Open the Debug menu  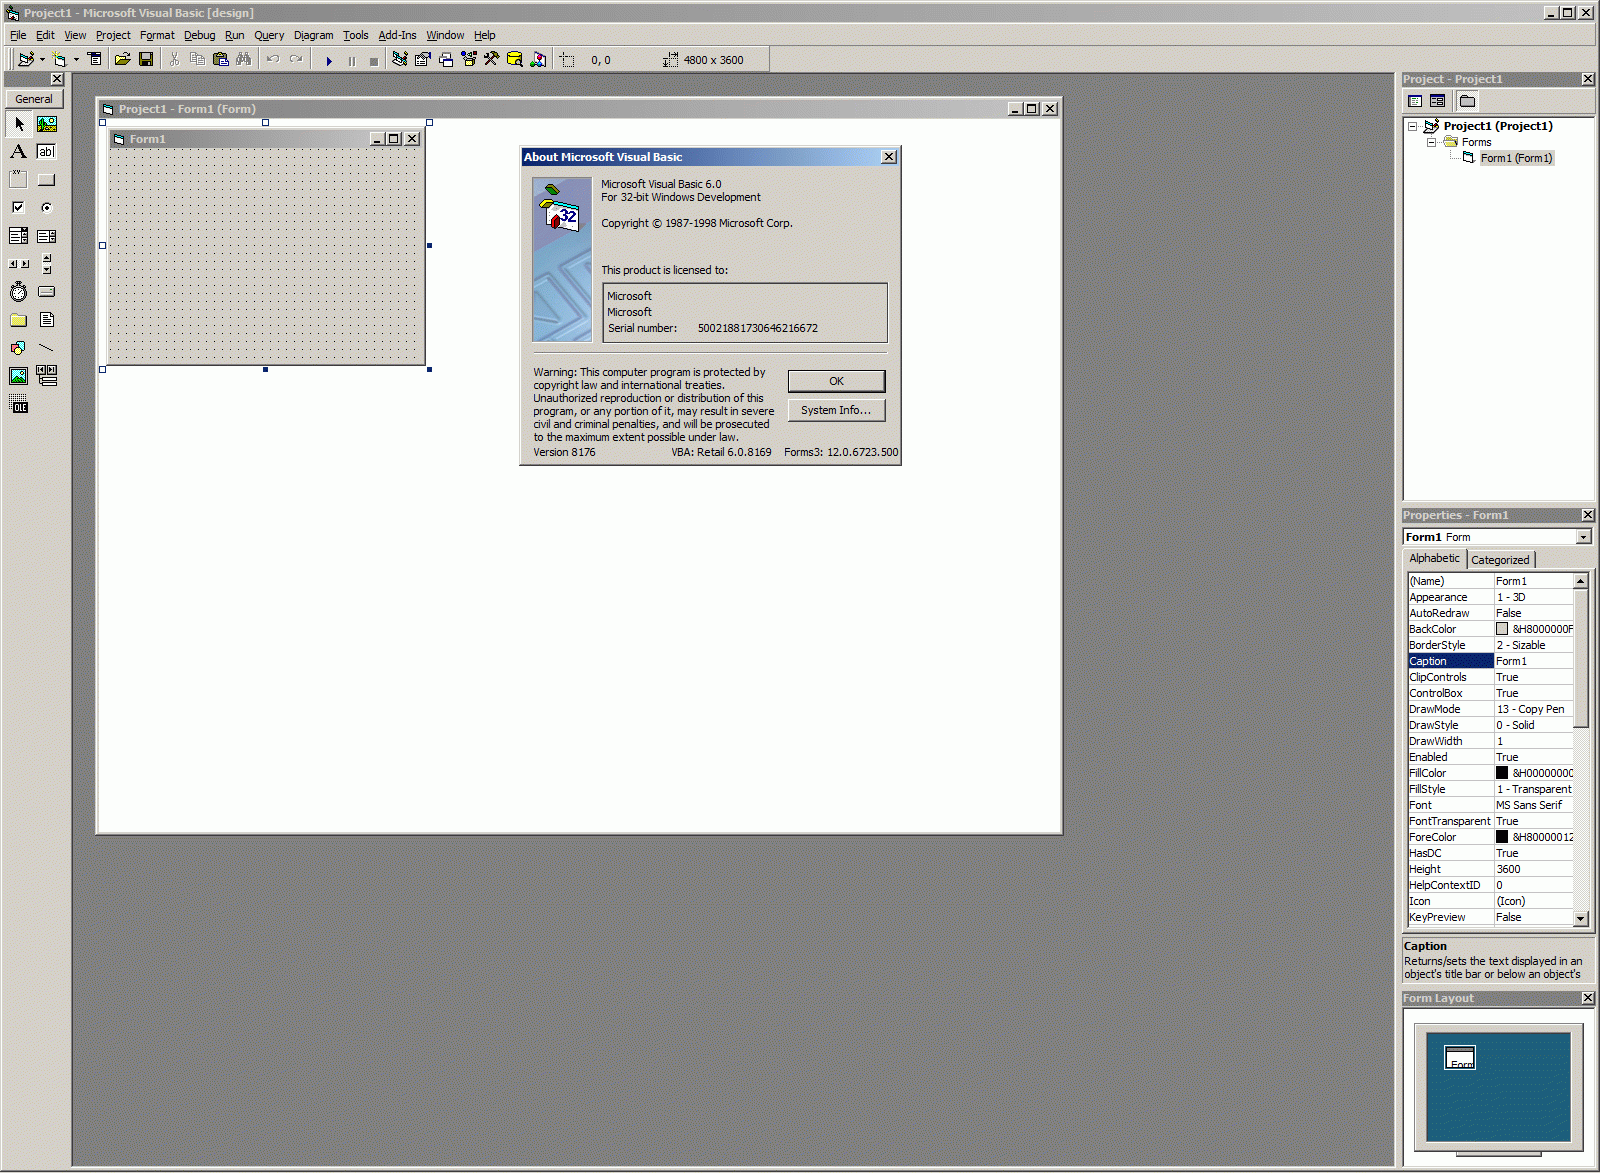pyautogui.click(x=200, y=35)
